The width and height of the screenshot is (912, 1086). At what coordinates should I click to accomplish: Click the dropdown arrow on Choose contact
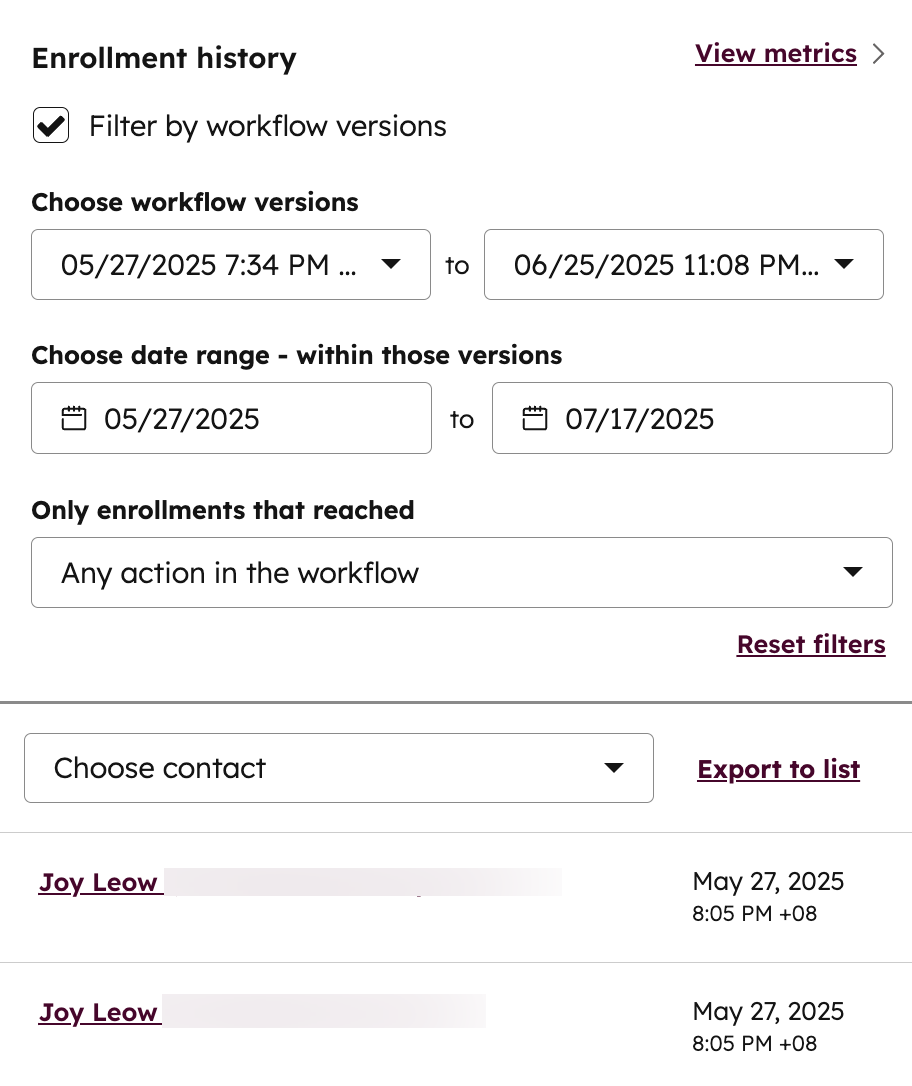click(613, 768)
